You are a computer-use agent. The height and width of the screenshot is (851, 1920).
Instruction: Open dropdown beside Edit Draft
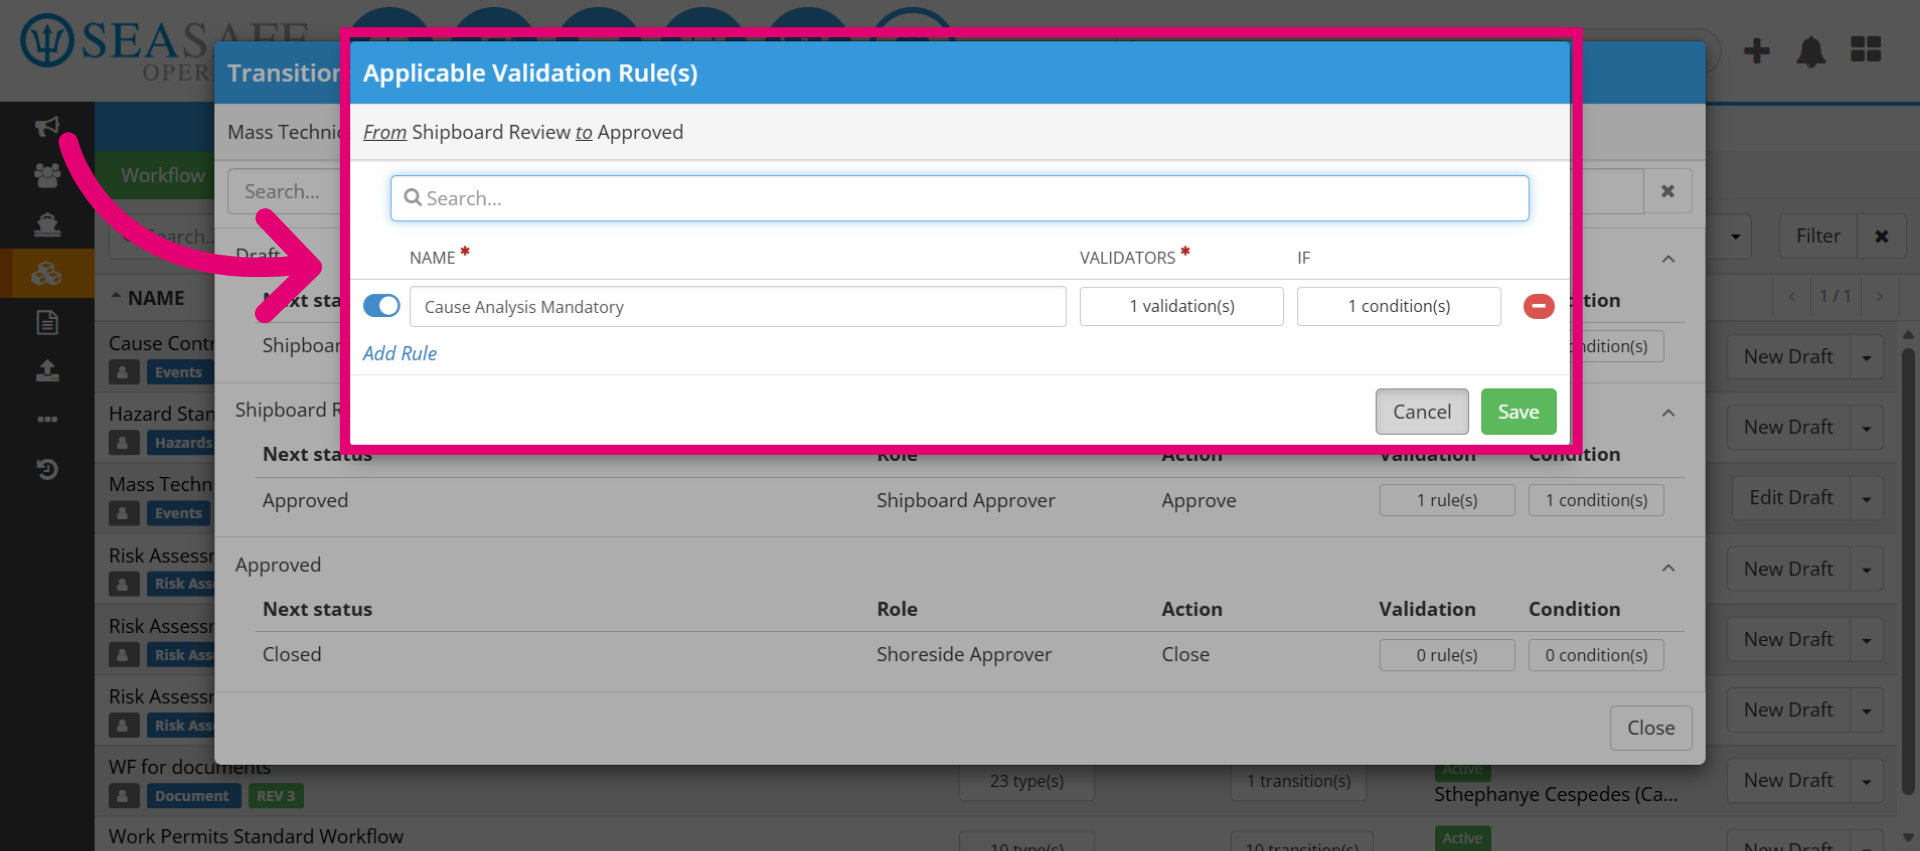click(1866, 498)
